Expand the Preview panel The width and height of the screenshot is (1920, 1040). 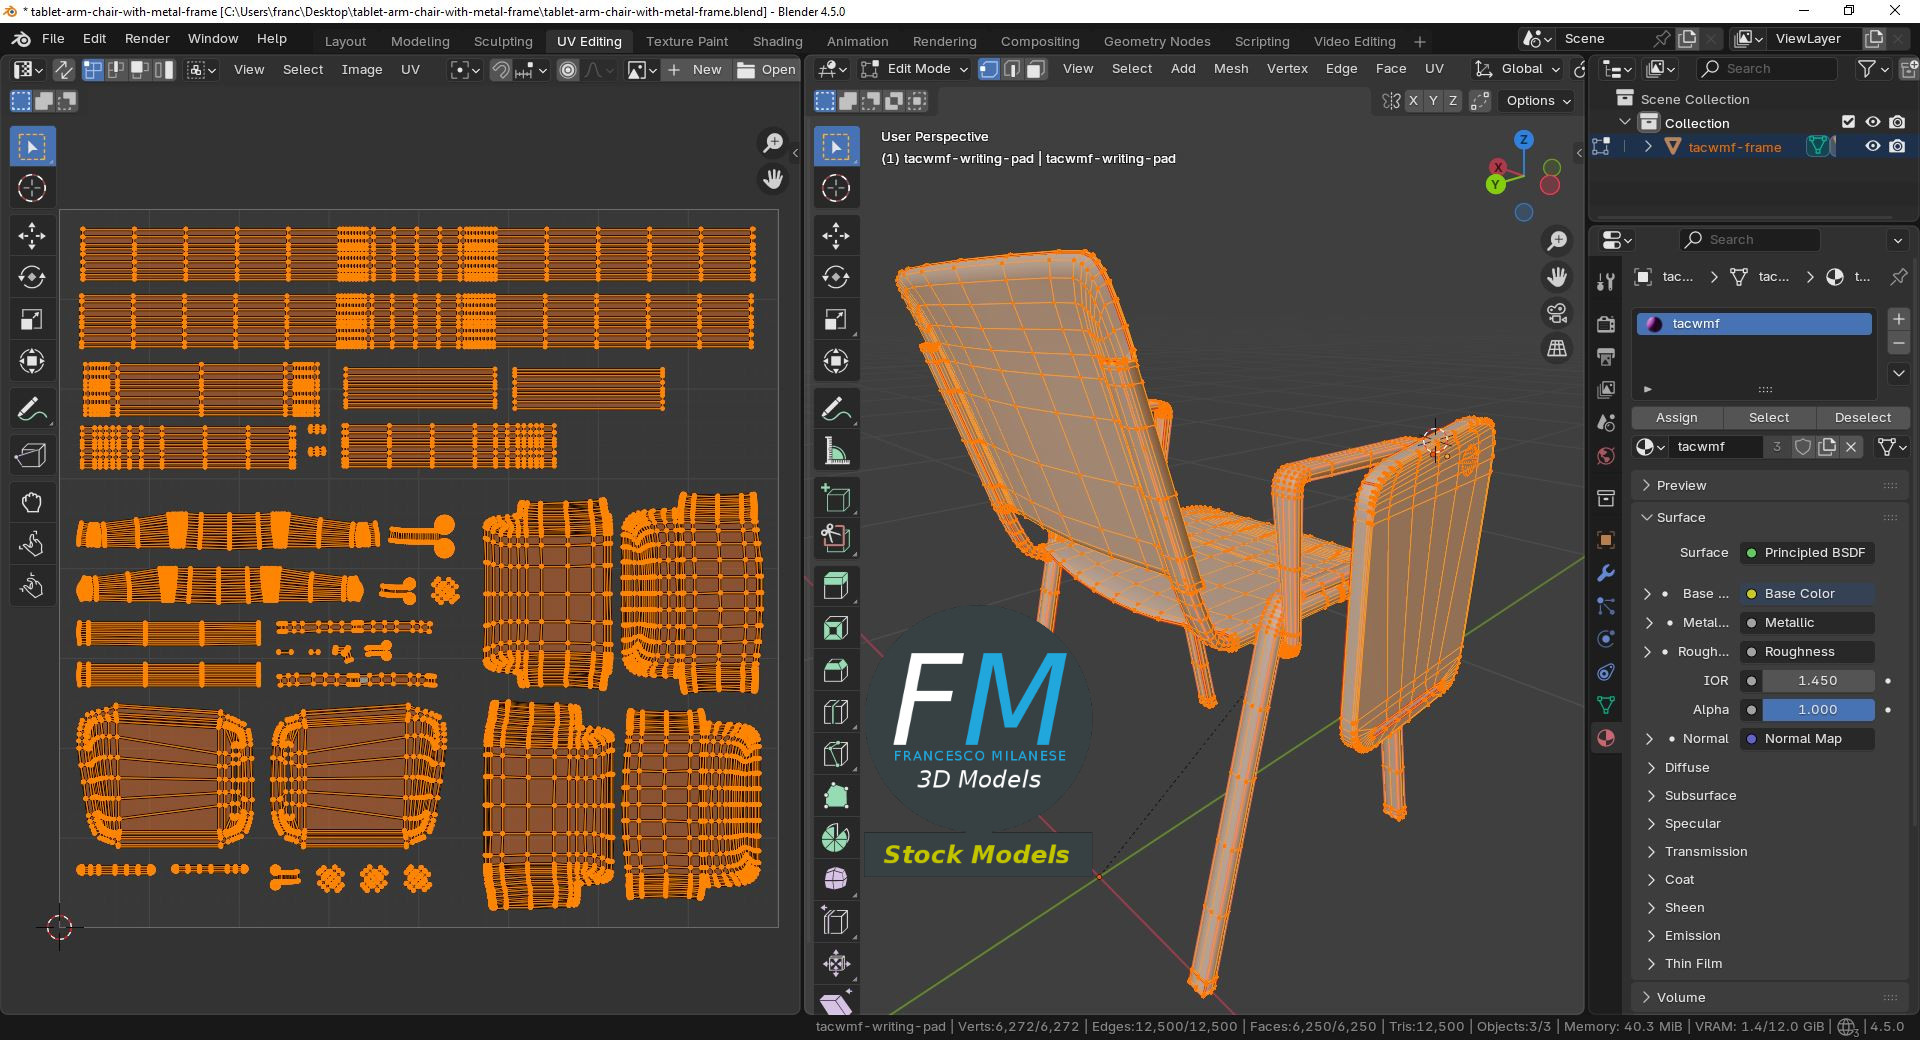pyautogui.click(x=1770, y=485)
